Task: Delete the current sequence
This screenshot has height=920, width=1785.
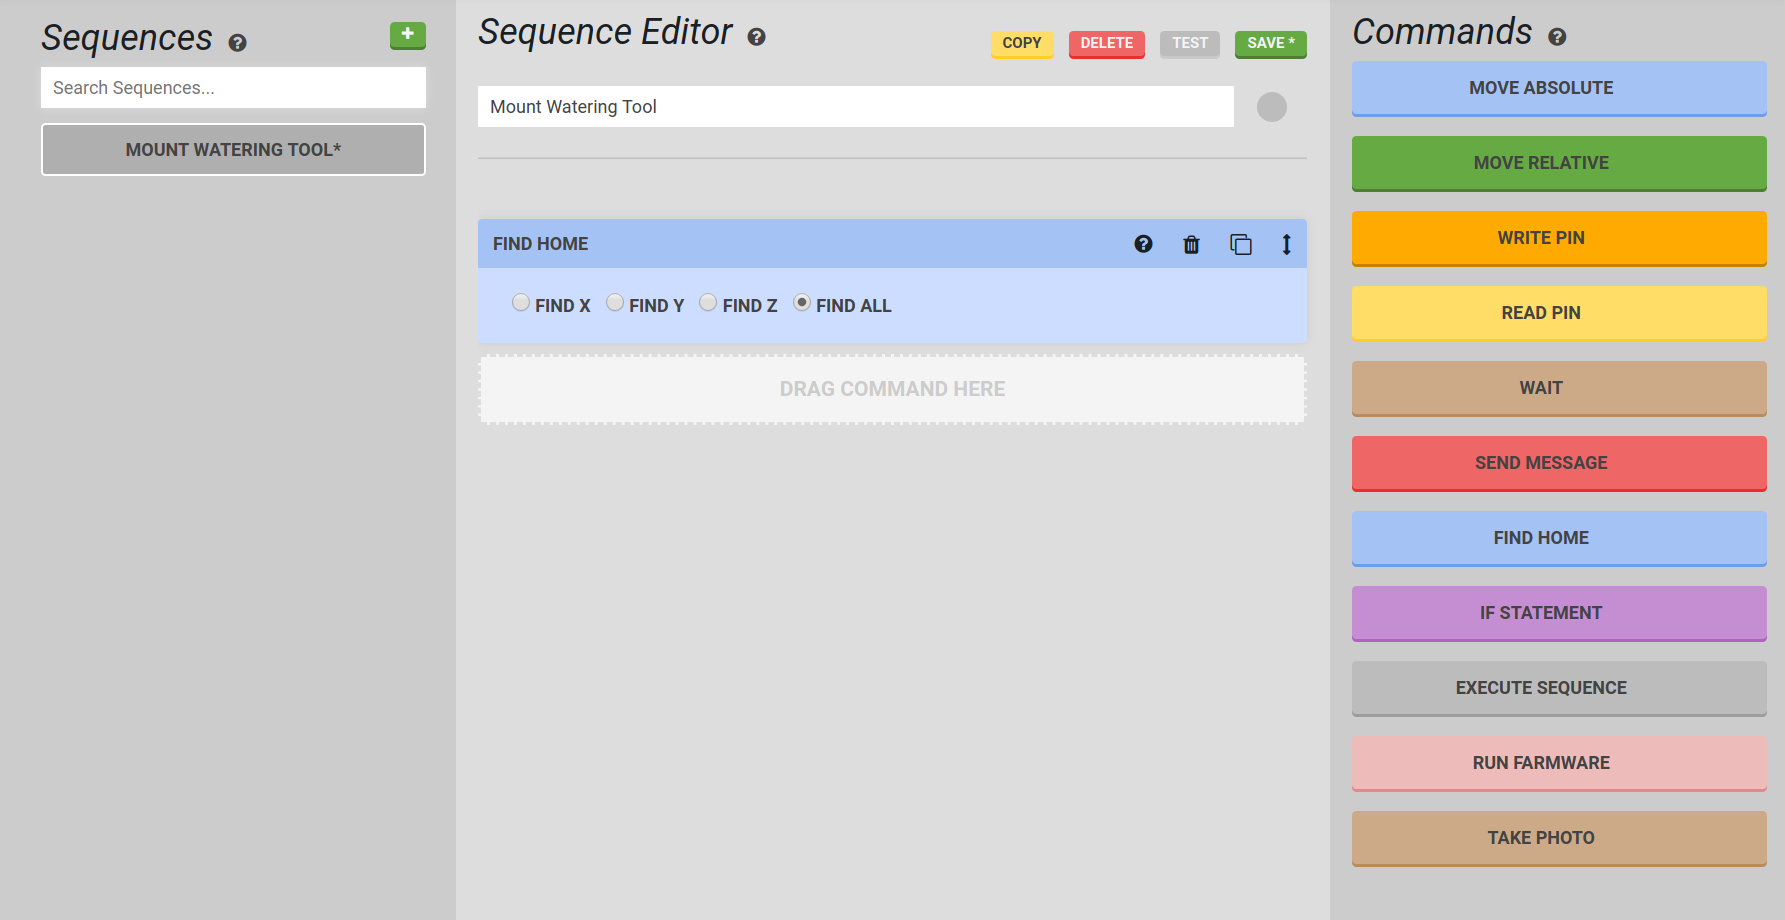Action: pyautogui.click(x=1106, y=44)
